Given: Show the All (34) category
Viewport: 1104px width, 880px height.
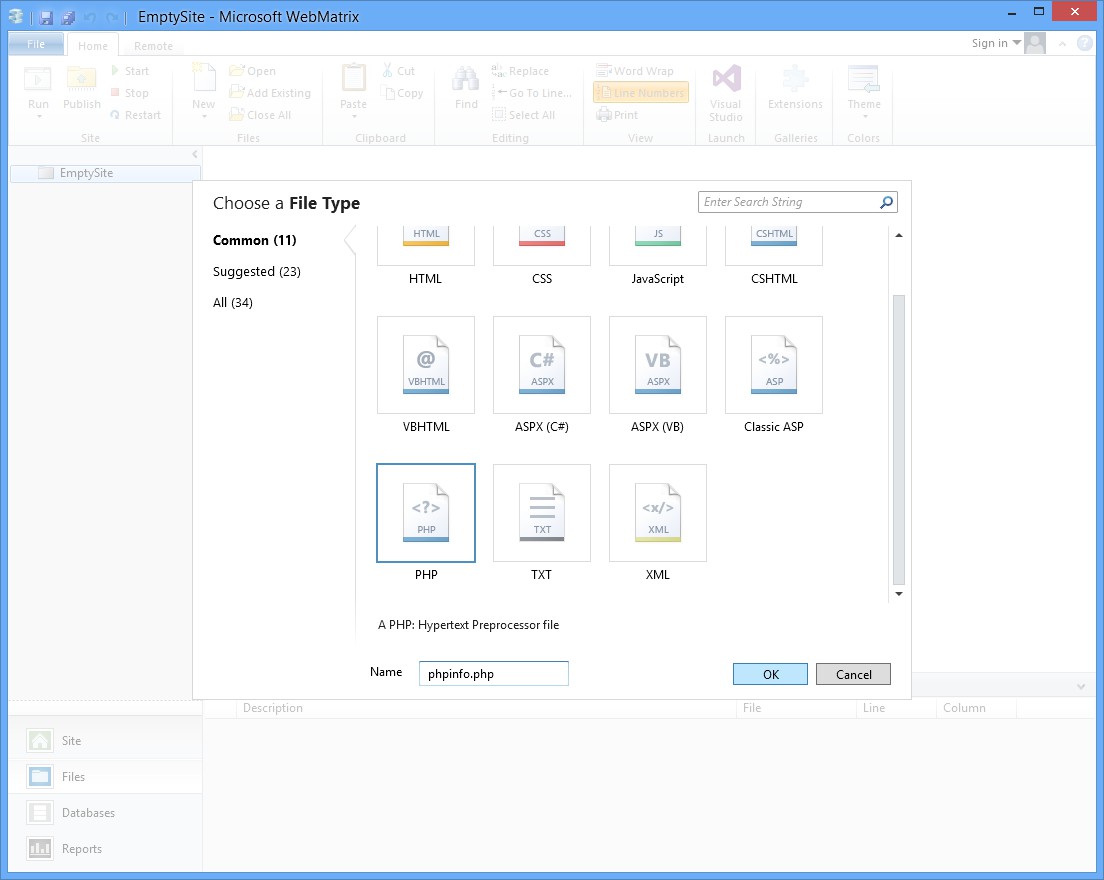Looking at the screenshot, I should coord(232,303).
